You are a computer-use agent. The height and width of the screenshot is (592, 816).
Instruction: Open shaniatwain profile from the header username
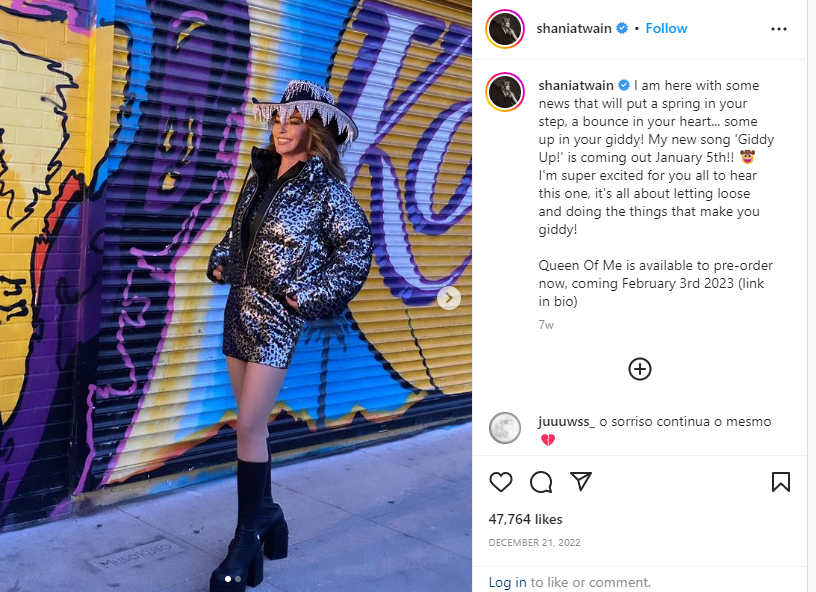coord(573,28)
